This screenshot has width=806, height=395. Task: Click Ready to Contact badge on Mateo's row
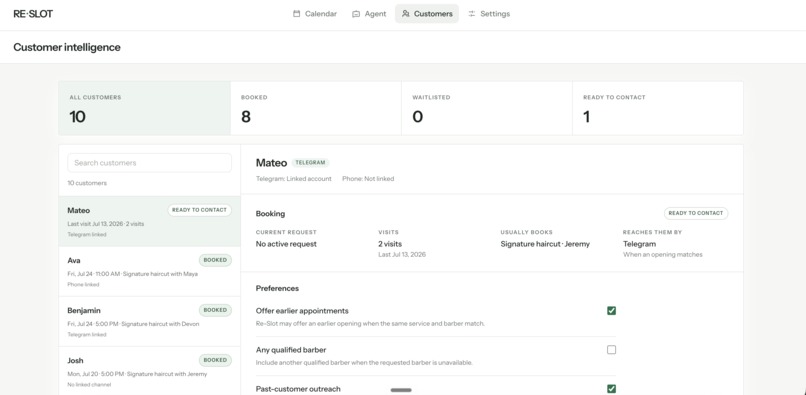pyautogui.click(x=199, y=210)
